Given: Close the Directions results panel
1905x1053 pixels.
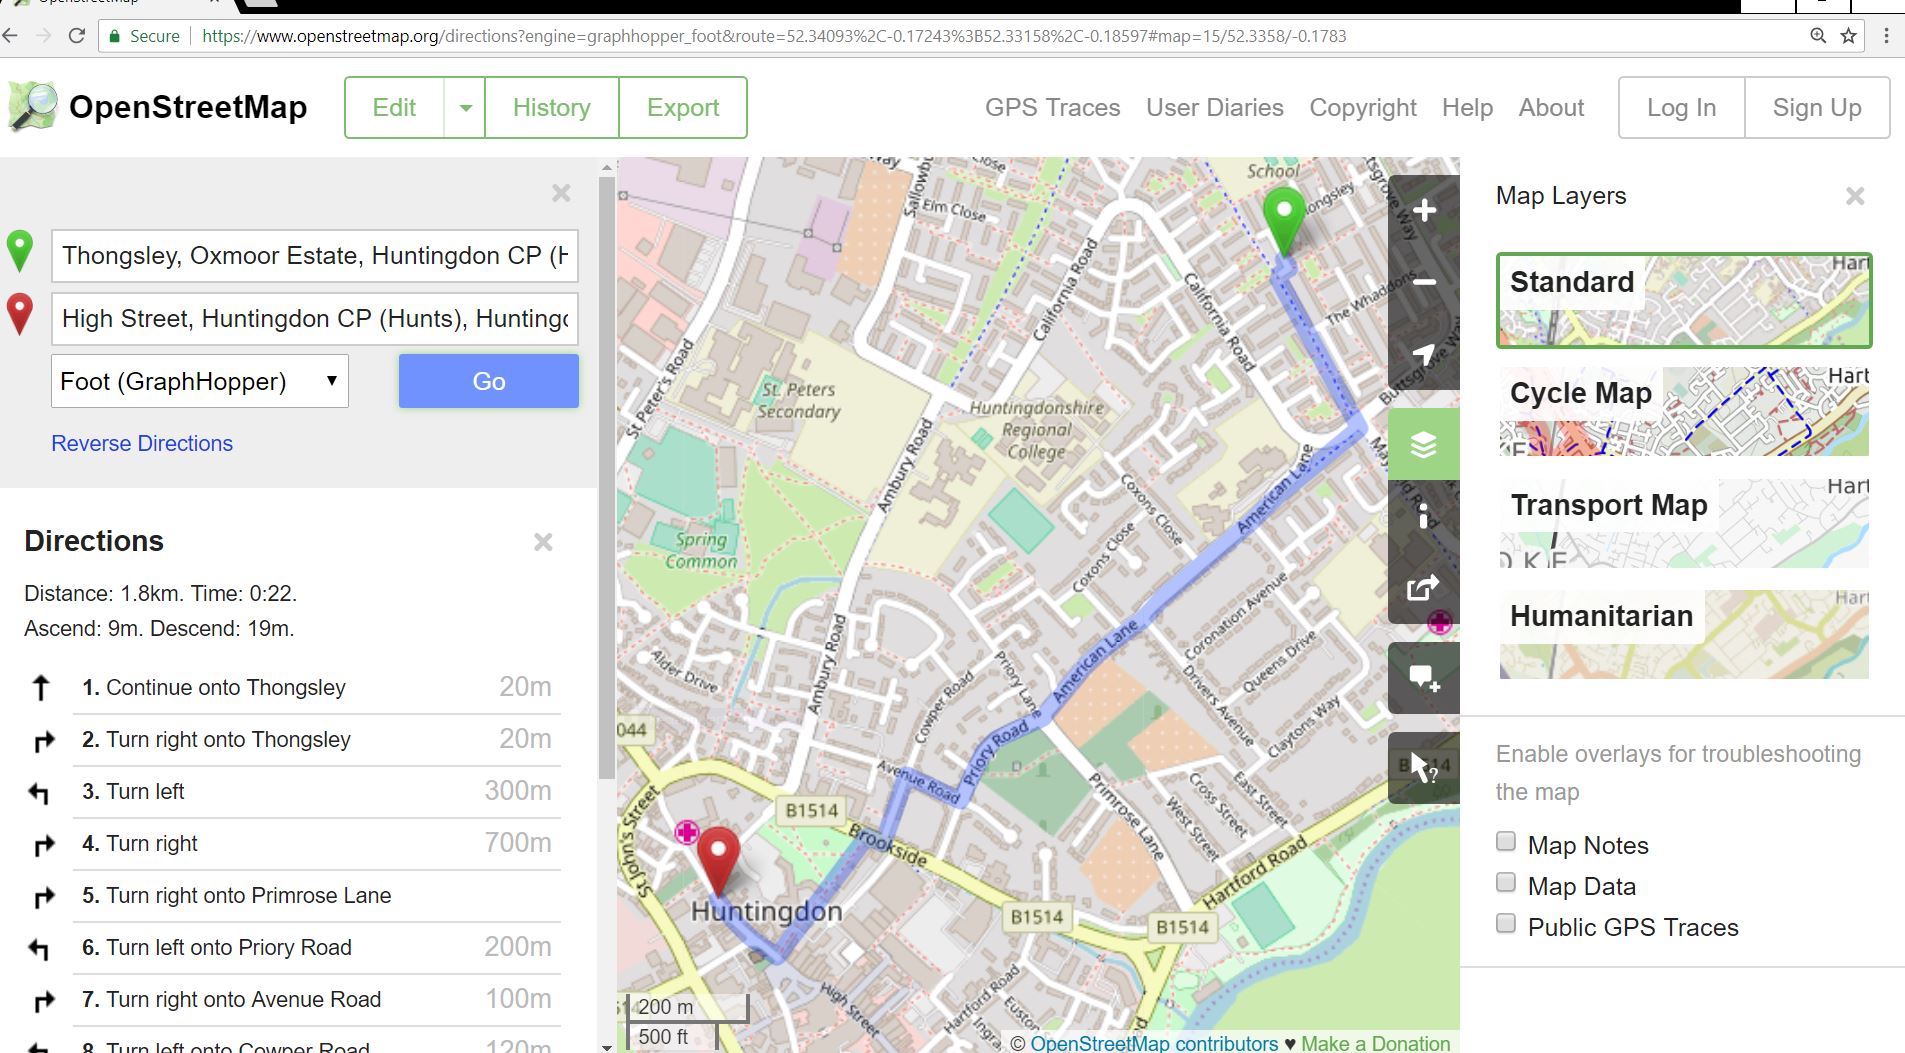Looking at the screenshot, I should 543,542.
